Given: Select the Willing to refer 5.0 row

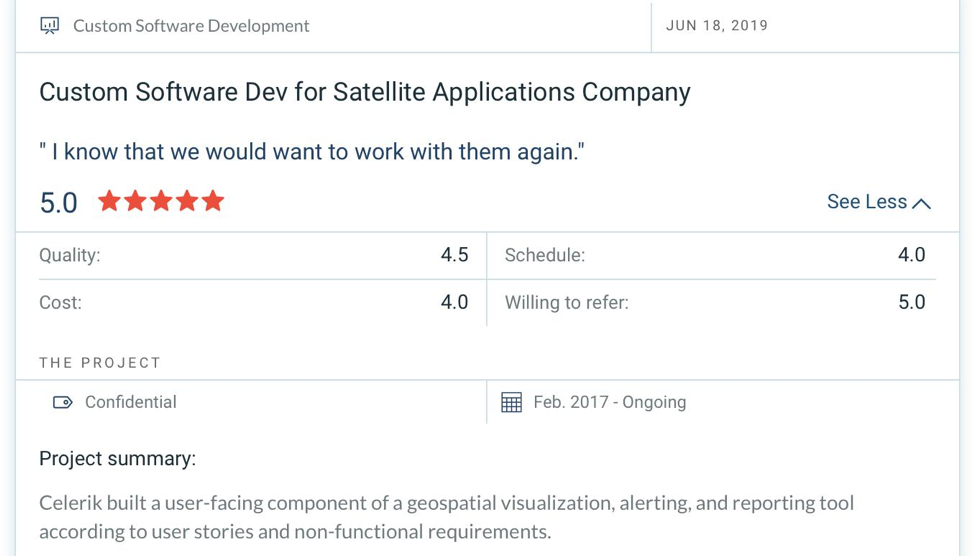Looking at the screenshot, I should coord(715,303).
